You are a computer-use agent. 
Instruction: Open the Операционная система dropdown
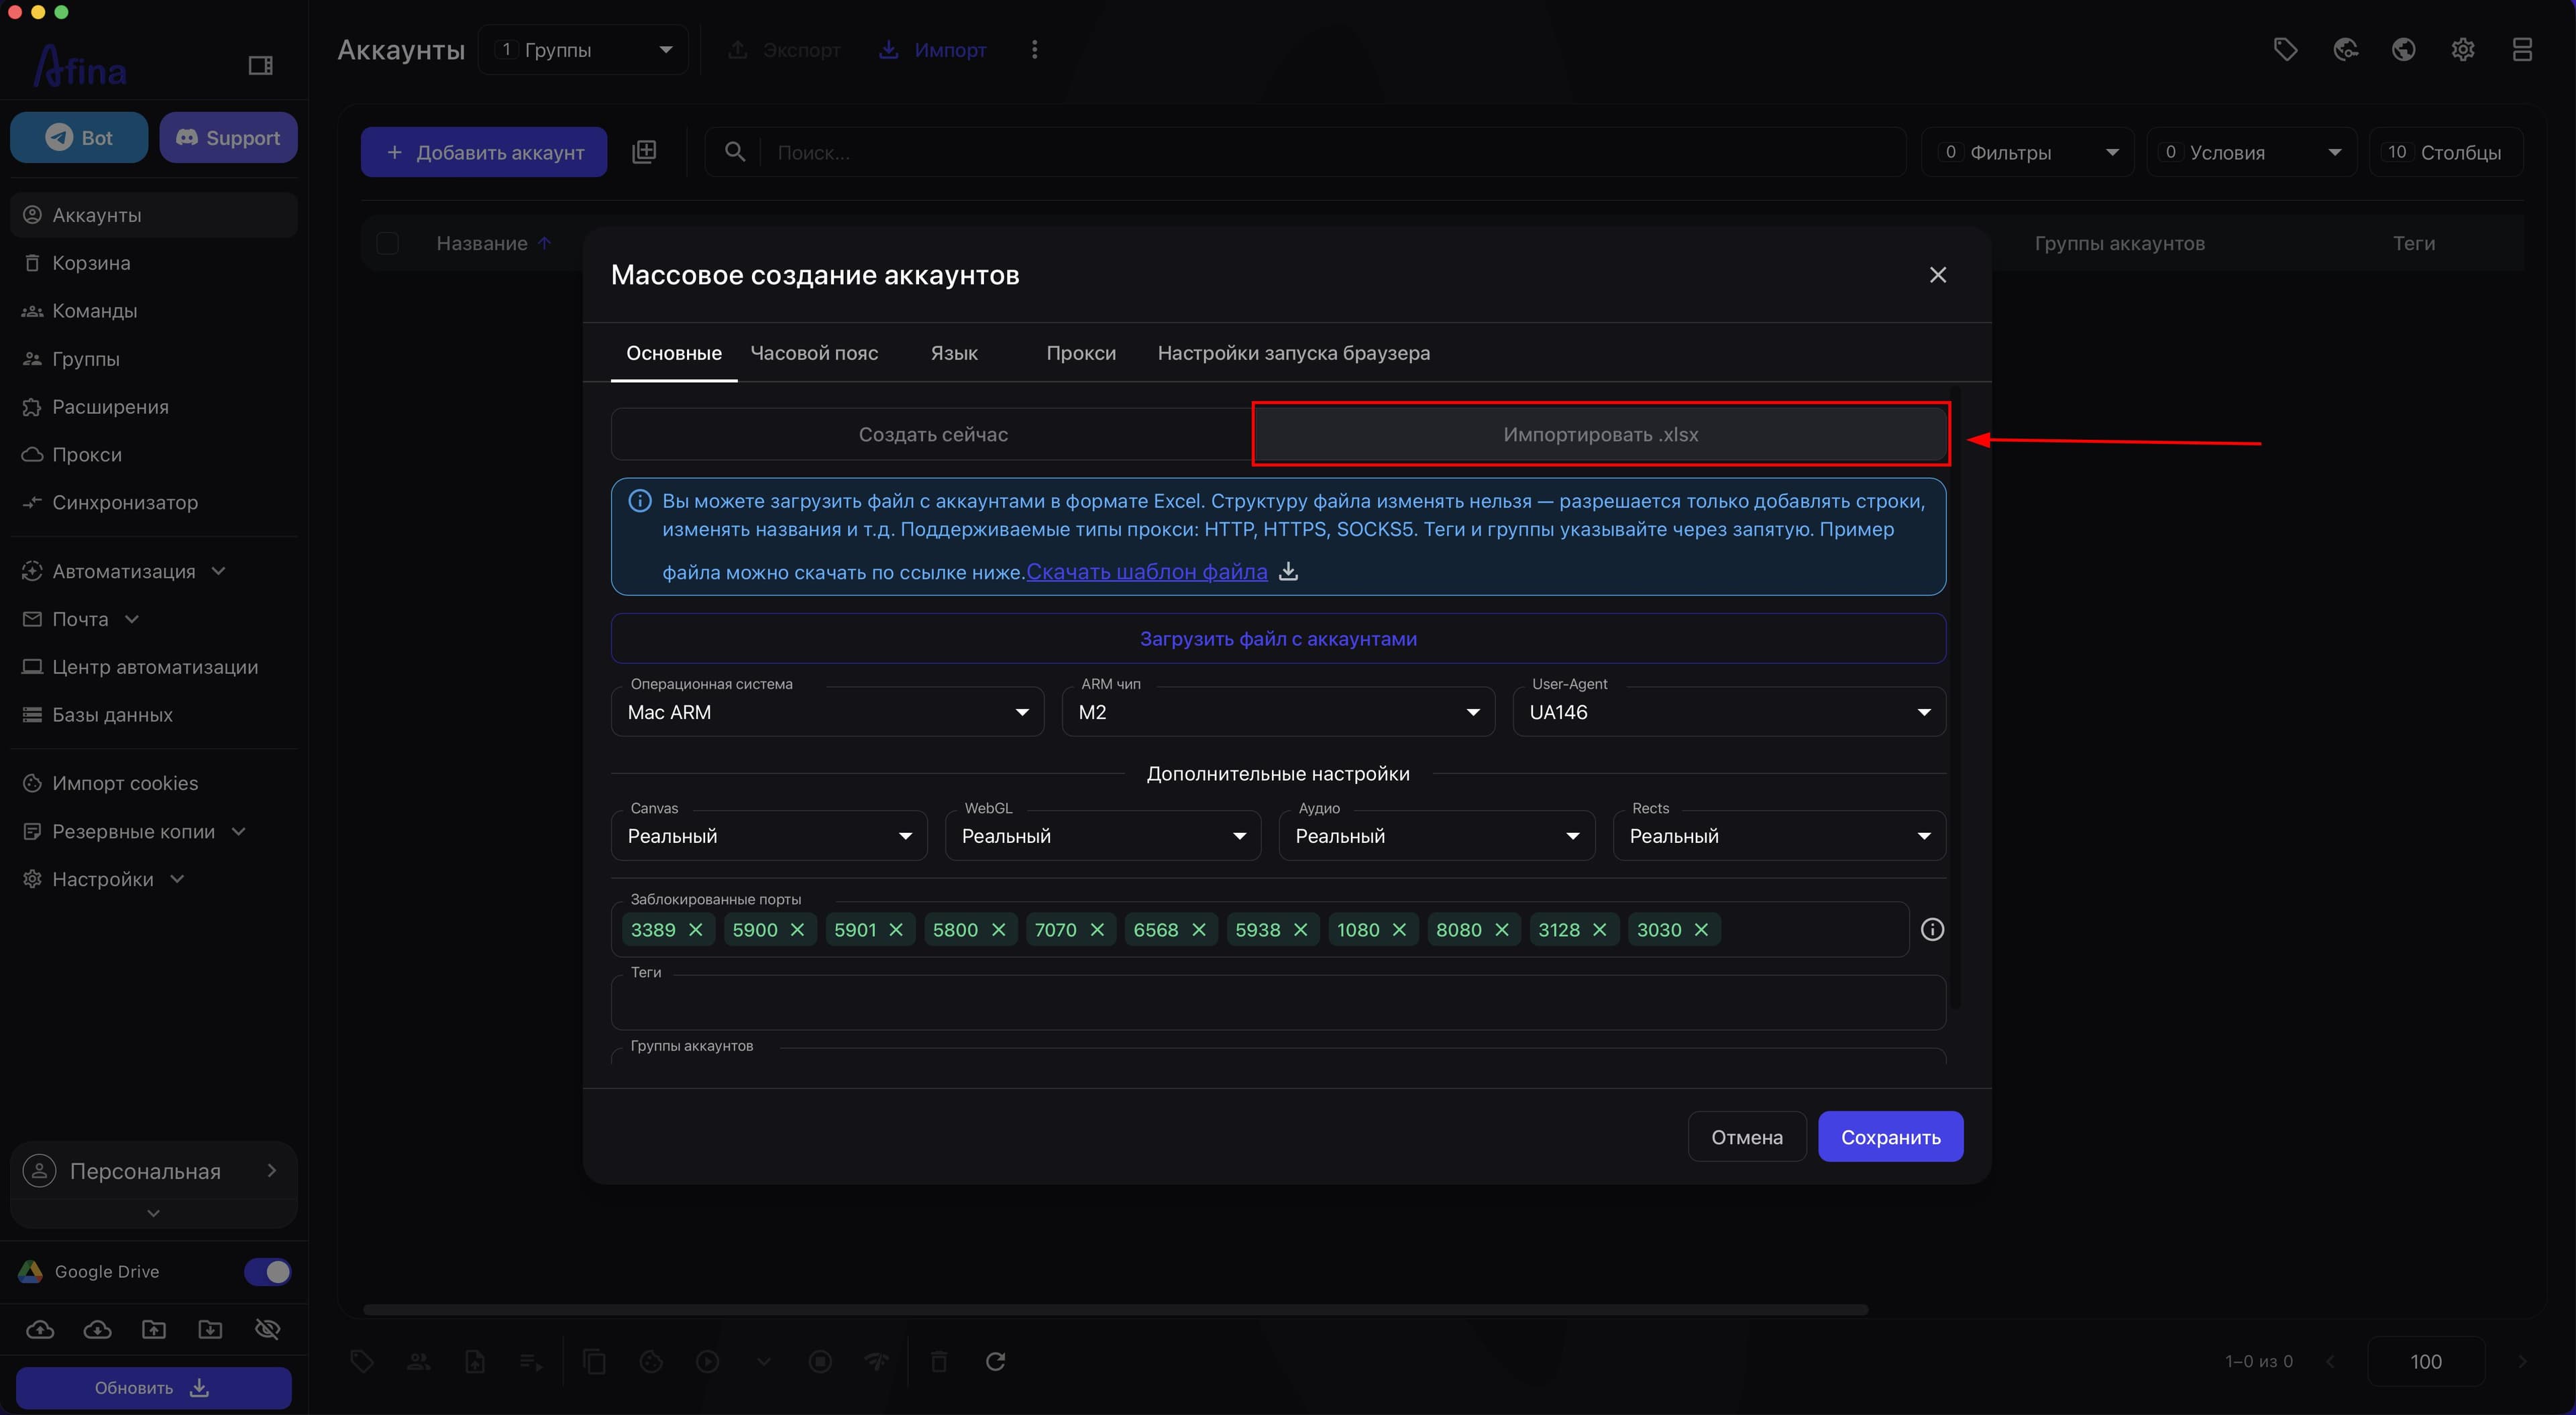827,712
